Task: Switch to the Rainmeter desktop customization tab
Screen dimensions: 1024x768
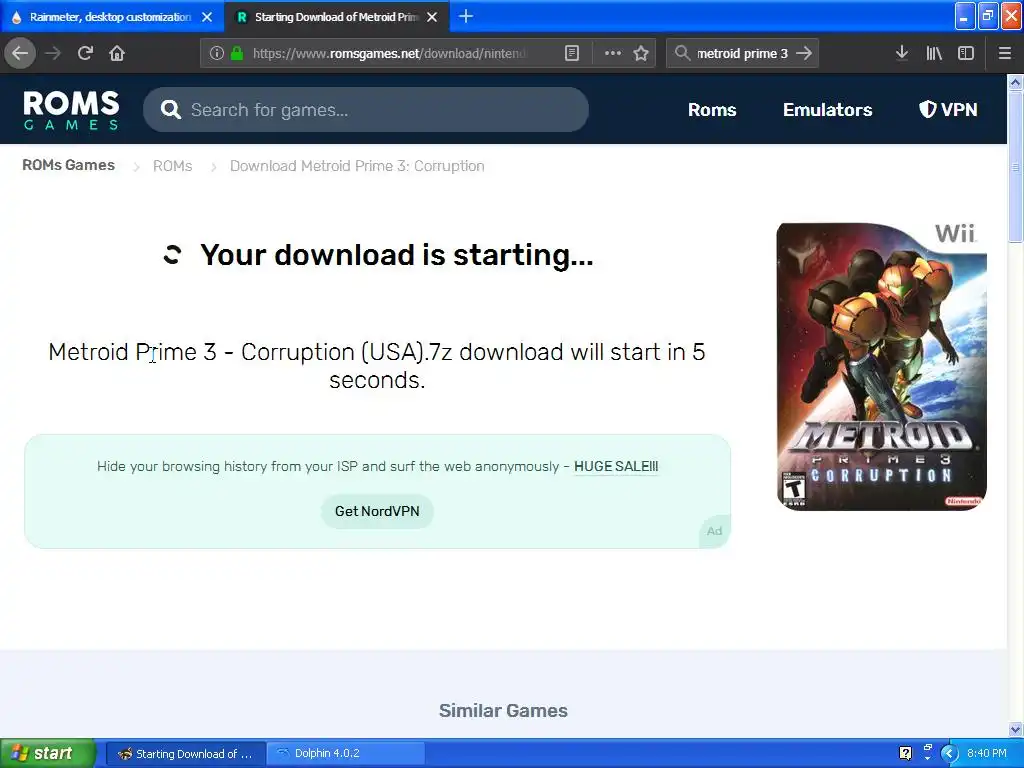Action: [x=111, y=17]
